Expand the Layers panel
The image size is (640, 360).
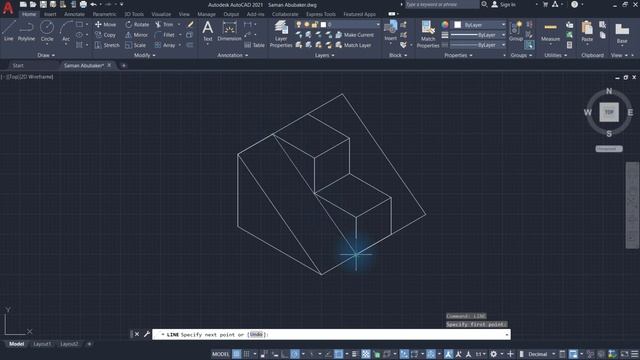(325, 55)
